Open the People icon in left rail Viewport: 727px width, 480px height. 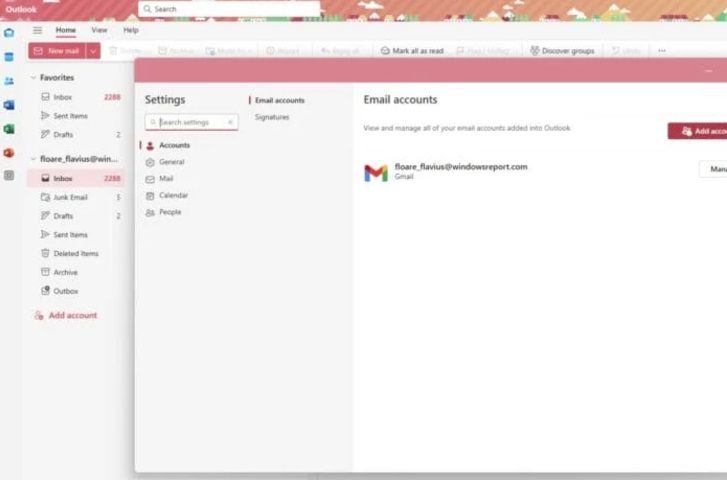pos(9,81)
